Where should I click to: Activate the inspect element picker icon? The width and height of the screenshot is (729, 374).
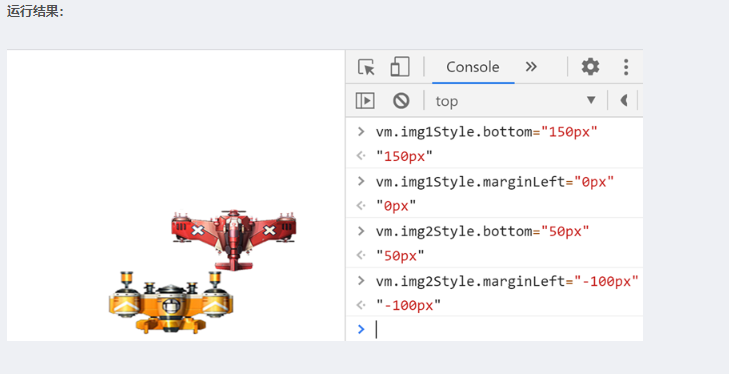coord(366,67)
